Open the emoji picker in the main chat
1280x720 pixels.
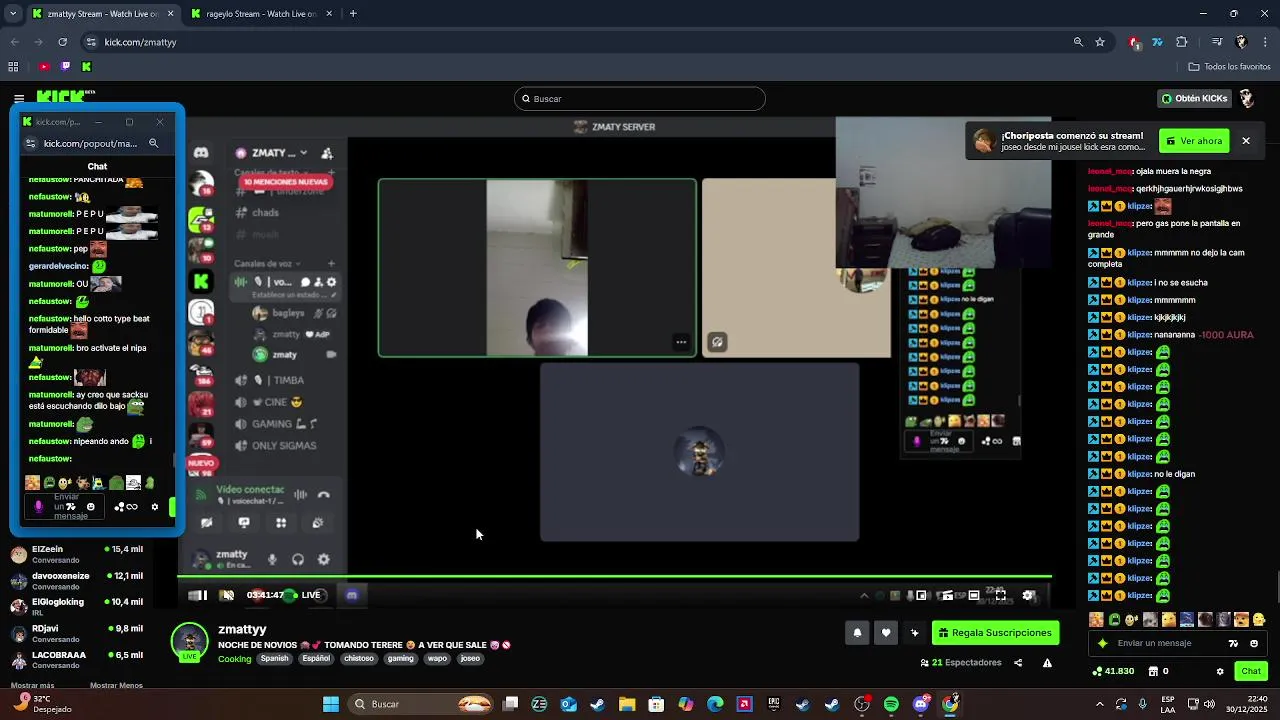click(1254, 643)
